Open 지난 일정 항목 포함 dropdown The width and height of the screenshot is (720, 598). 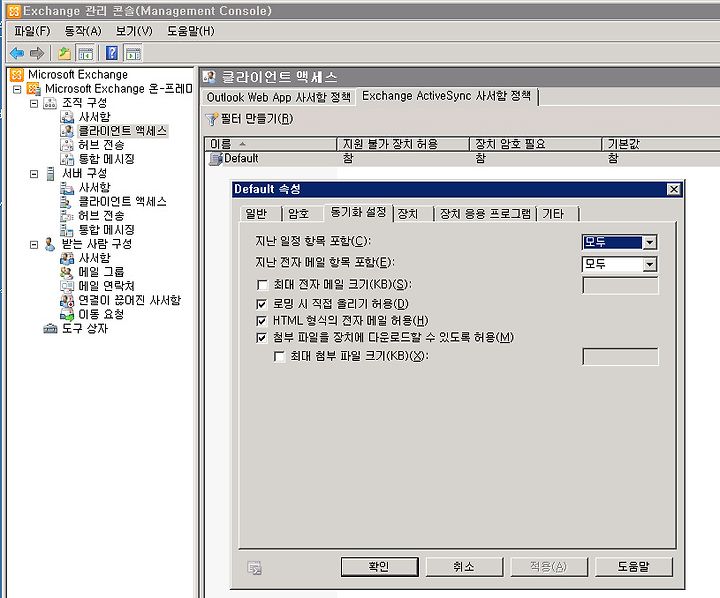pos(649,243)
